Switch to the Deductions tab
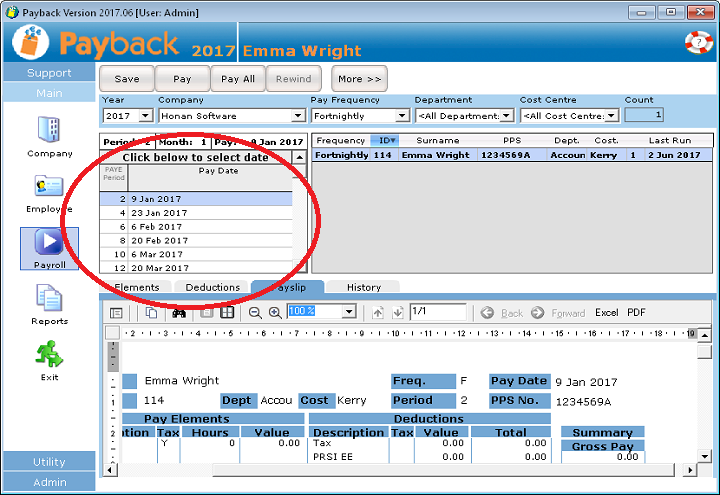This screenshot has width=720, height=495. [212, 287]
